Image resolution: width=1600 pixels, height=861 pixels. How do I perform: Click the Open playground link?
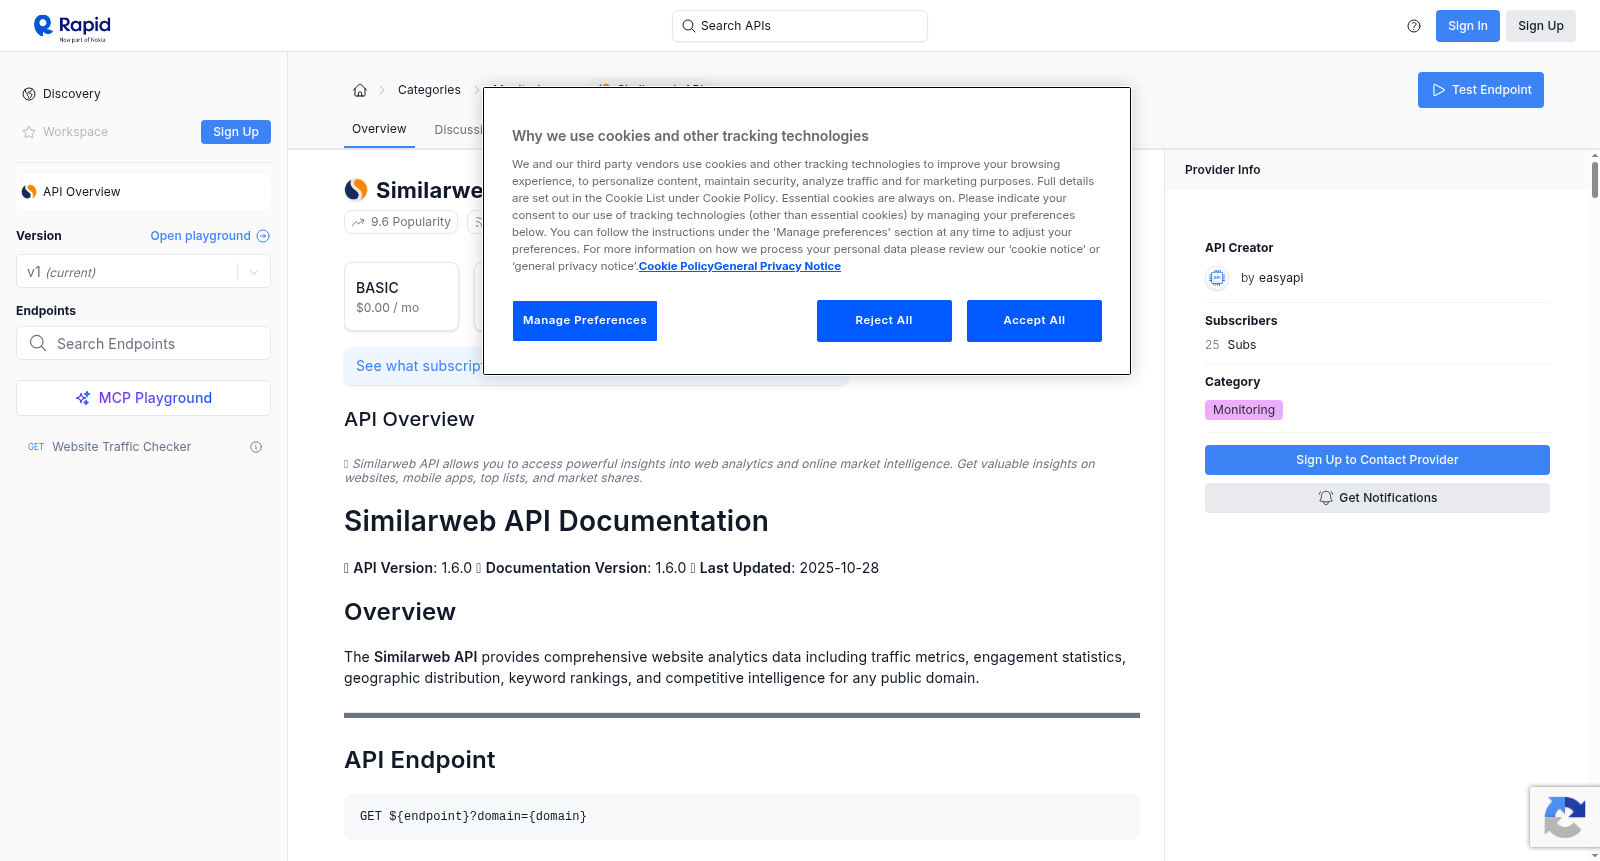coord(201,236)
